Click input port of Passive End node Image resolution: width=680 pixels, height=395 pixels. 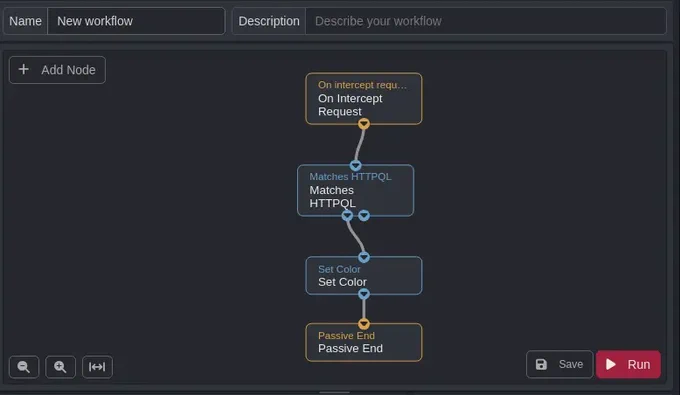coord(364,324)
